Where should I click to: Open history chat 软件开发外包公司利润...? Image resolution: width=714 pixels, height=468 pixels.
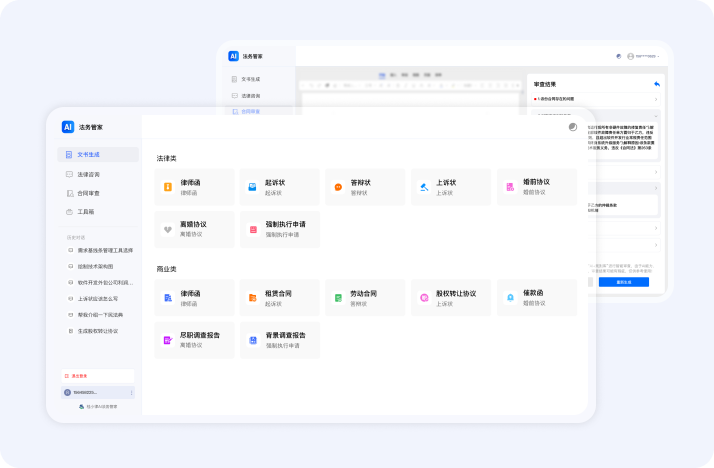click(100, 283)
